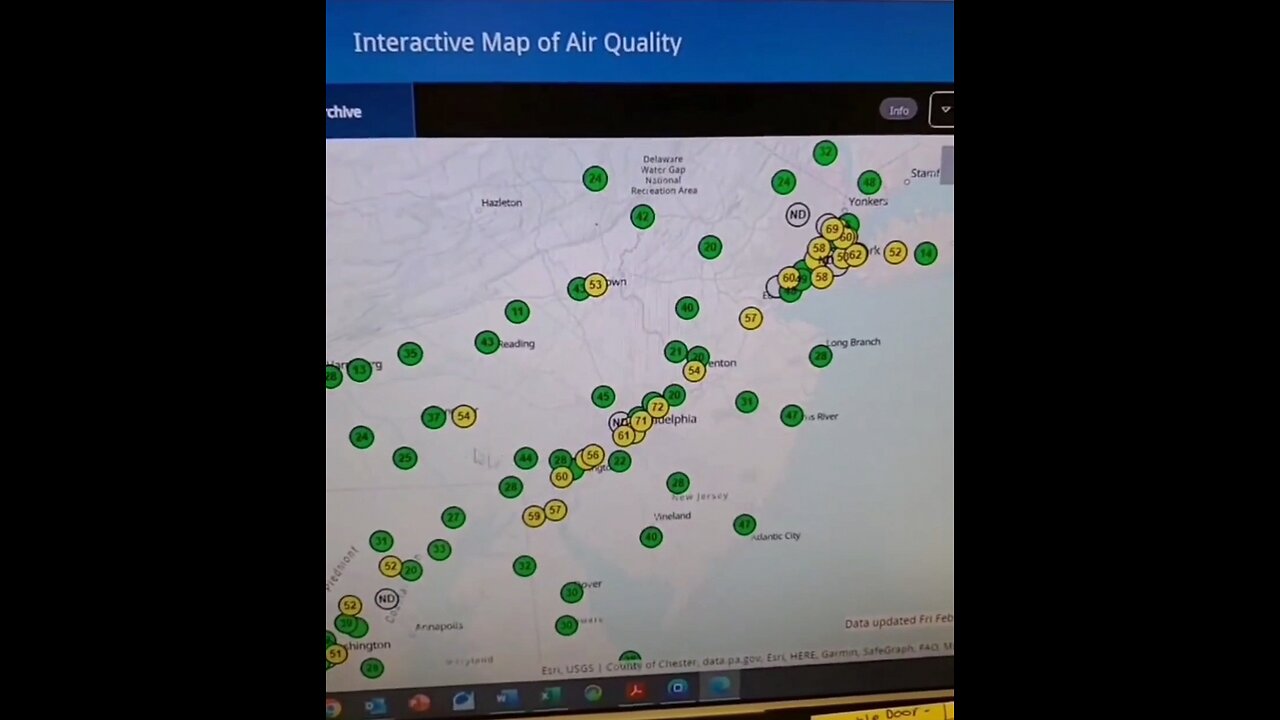Click the green 22 marker right of Wilmington

click(620, 460)
